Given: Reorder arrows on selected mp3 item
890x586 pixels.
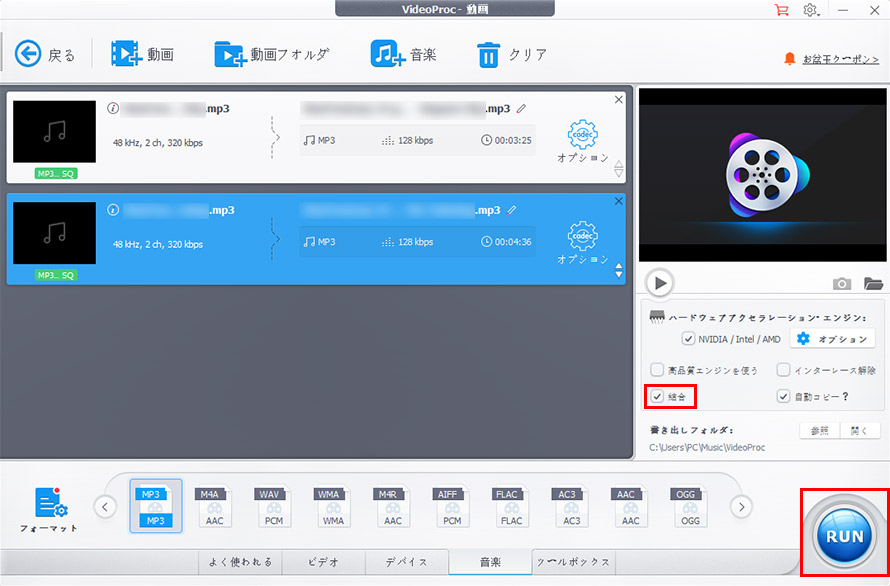Looking at the screenshot, I should coord(619,270).
